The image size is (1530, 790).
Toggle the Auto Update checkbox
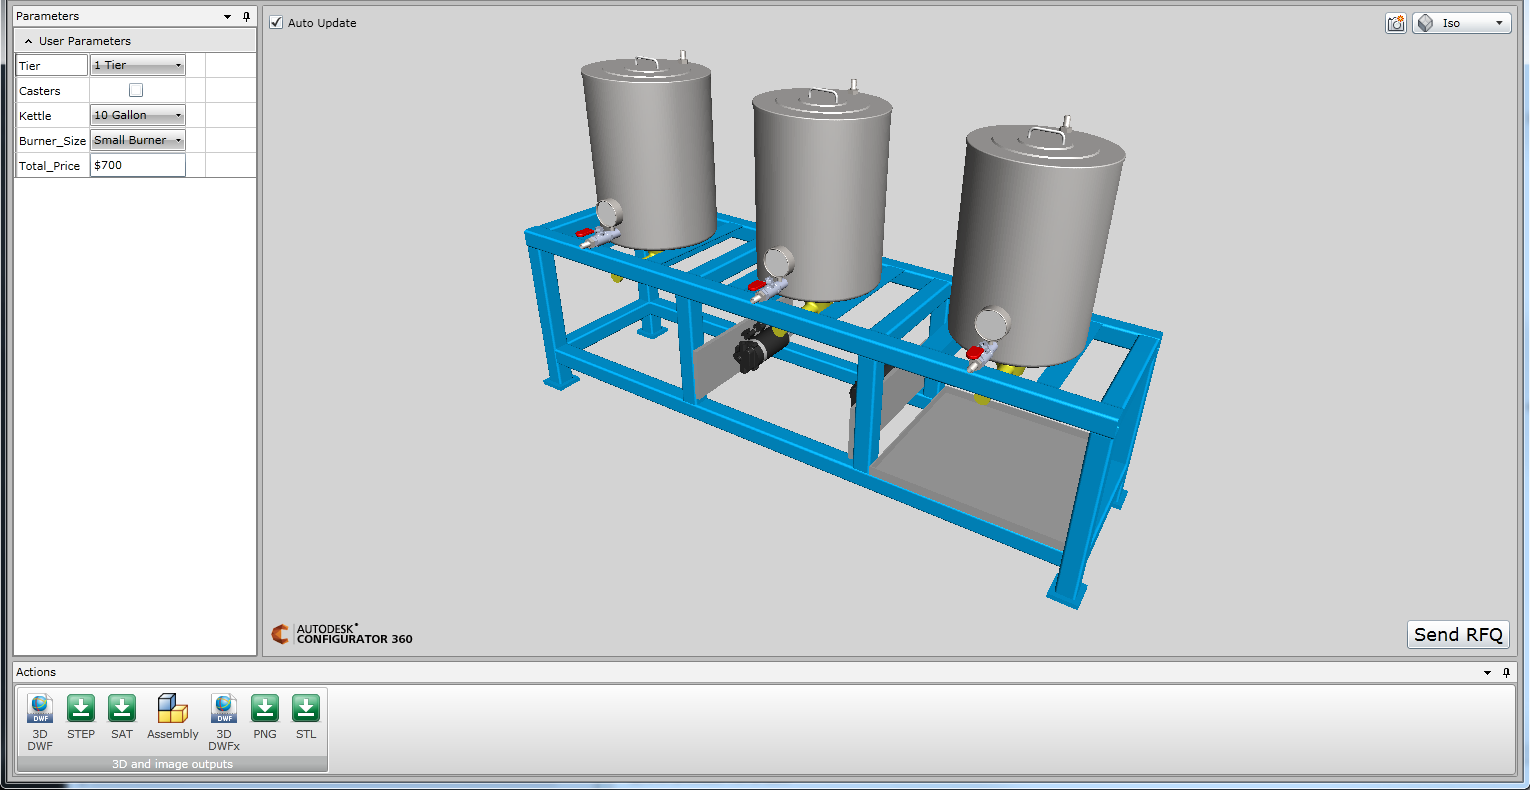point(276,23)
